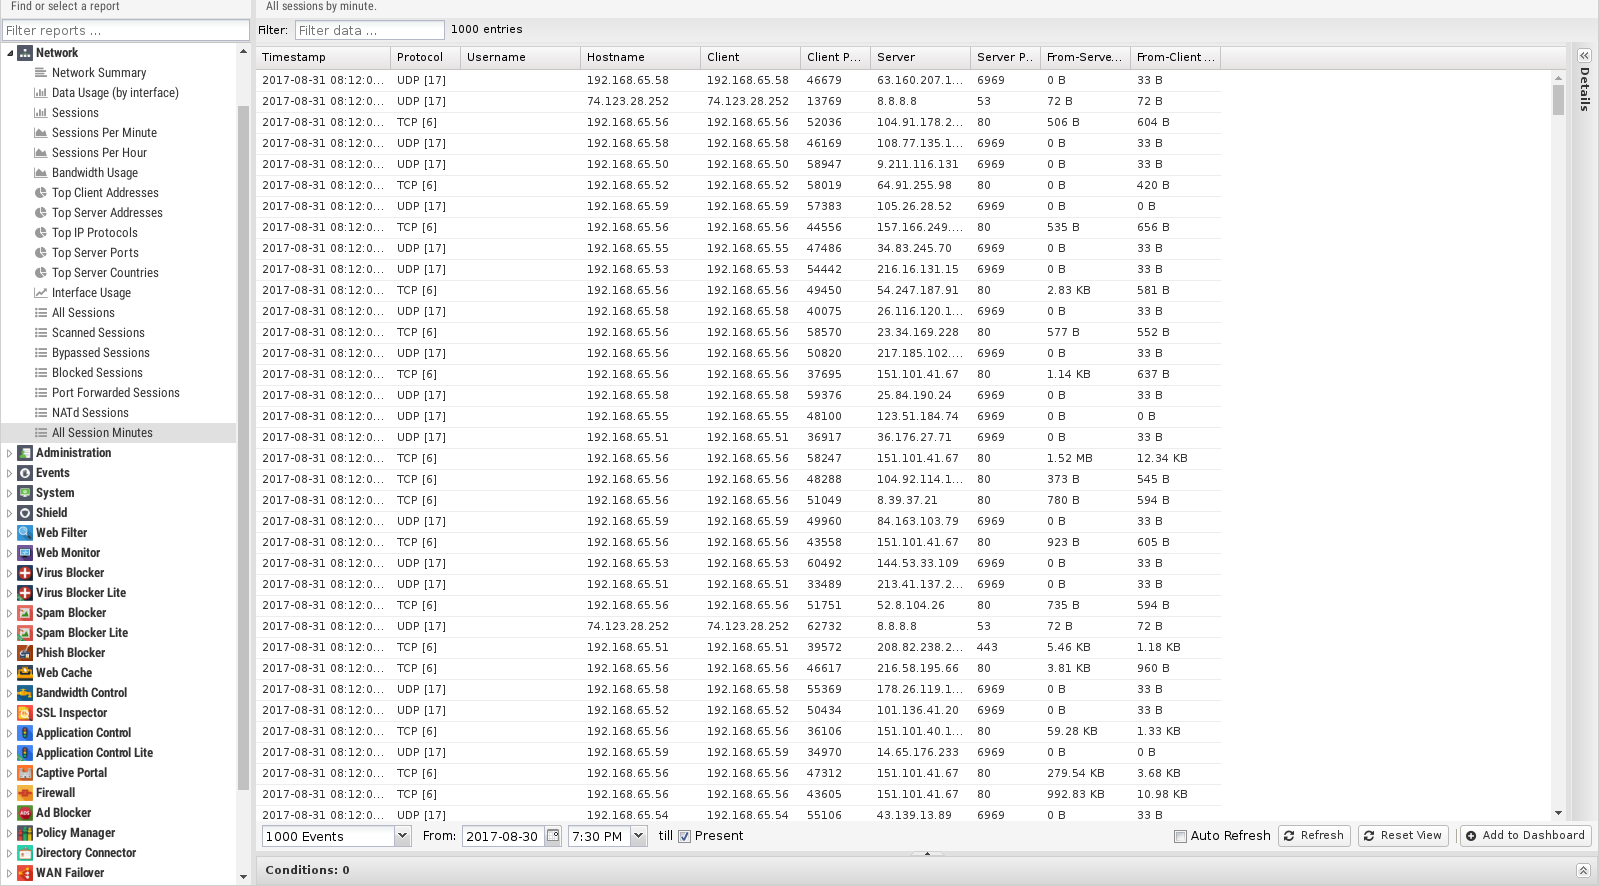Click Add to Dashboard button
This screenshot has height=886, width=1599.
point(1525,835)
